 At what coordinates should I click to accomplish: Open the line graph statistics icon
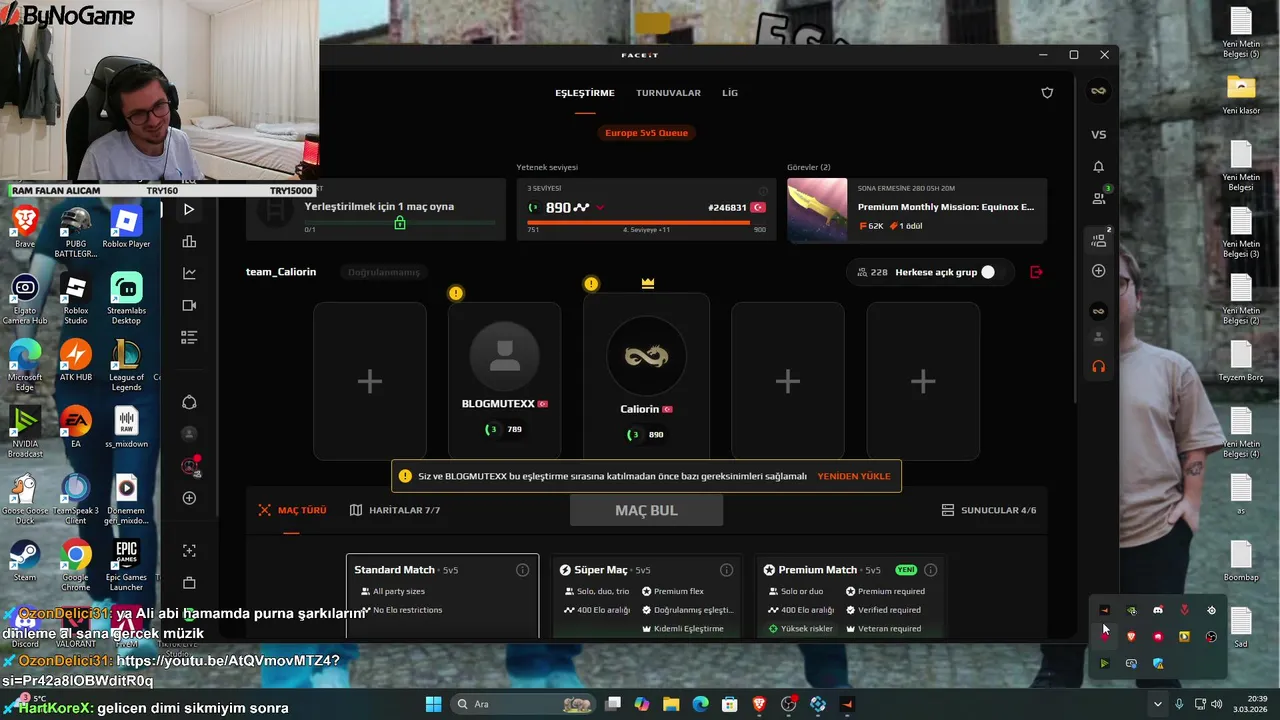189,273
